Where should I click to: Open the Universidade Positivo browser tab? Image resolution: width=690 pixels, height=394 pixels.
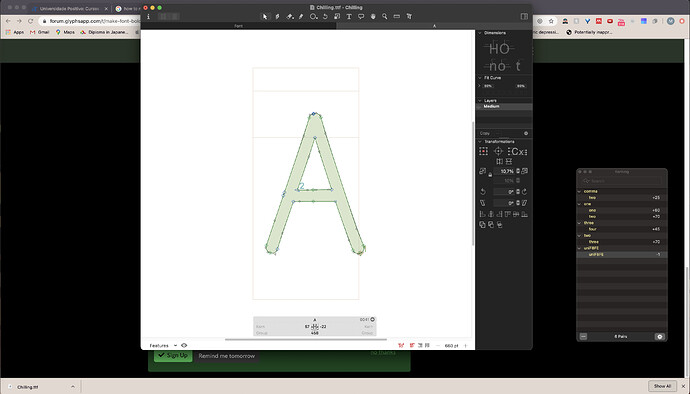[69, 8]
